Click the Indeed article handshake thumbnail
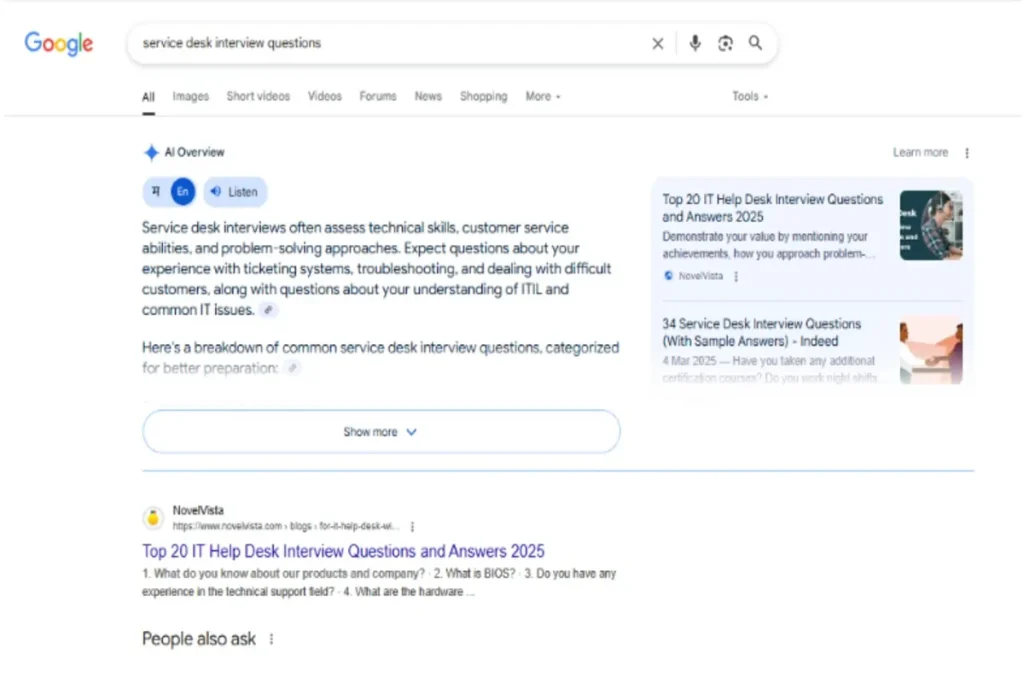The height and width of the screenshot is (683, 1024). click(x=930, y=350)
